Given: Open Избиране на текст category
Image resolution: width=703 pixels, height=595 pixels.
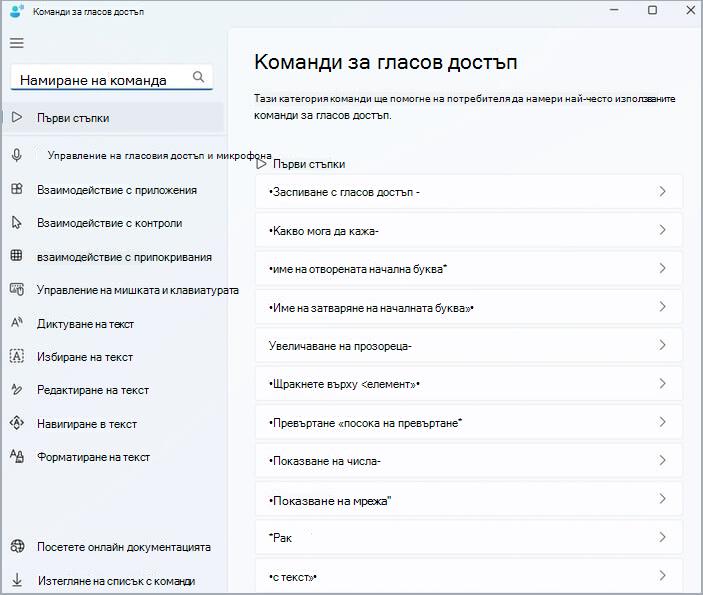Looking at the screenshot, I should [x=85, y=357].
